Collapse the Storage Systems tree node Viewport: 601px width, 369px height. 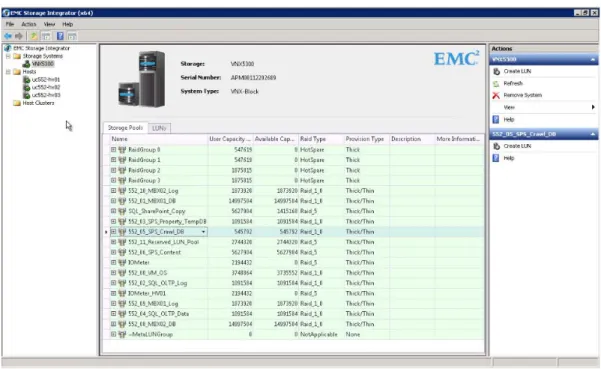click(x=8, y=56)
